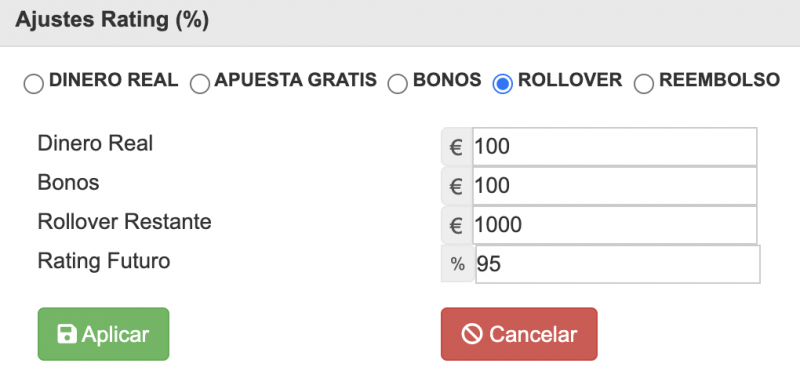Click the Rating Futuro field label
This screenshot has width=800, height=367.
[x=104, y=261]
